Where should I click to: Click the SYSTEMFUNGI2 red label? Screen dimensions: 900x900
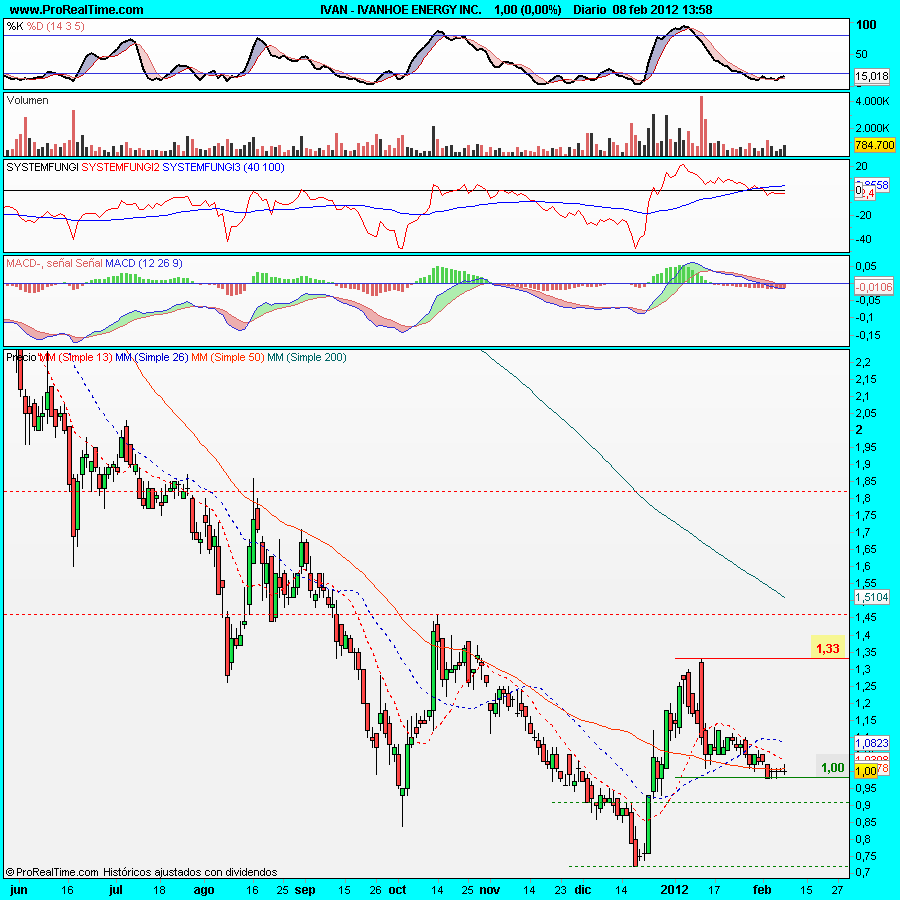[x=121, y=167]
